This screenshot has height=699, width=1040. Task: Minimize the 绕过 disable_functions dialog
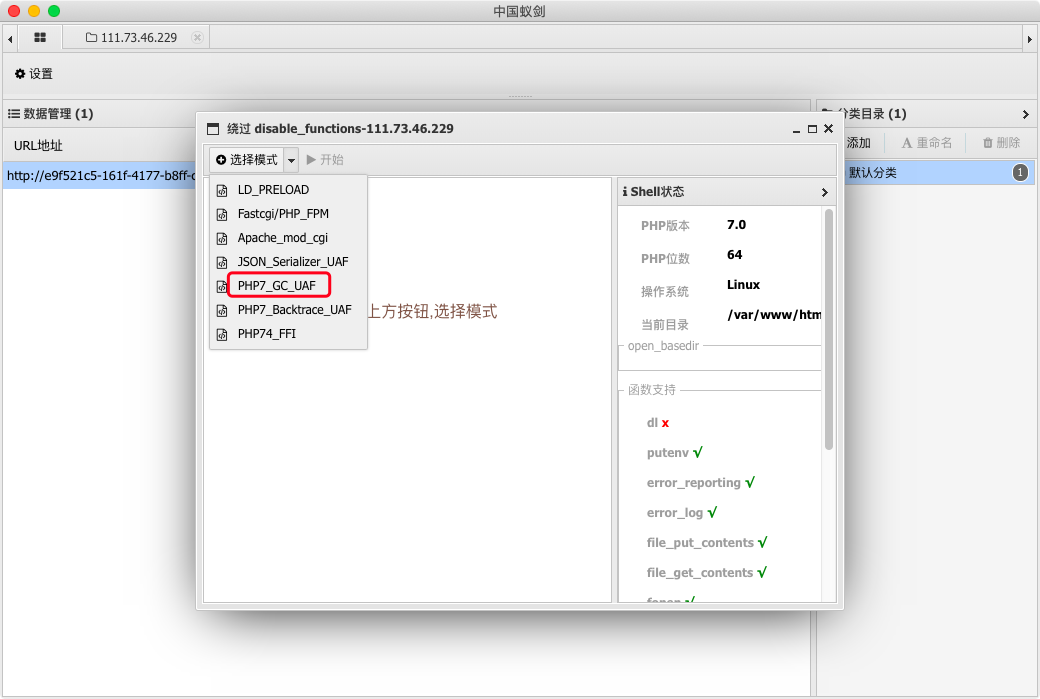[796, 130]
